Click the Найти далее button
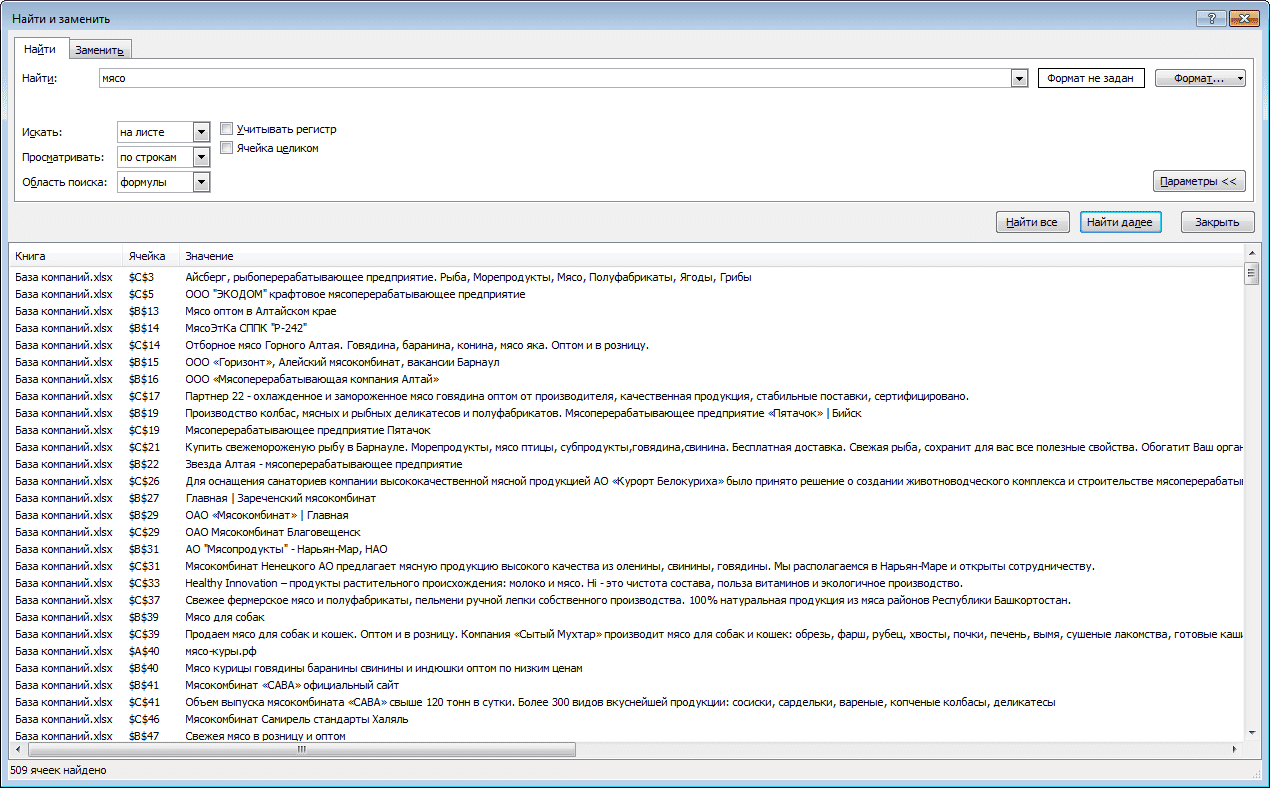 click(1120, 222)
